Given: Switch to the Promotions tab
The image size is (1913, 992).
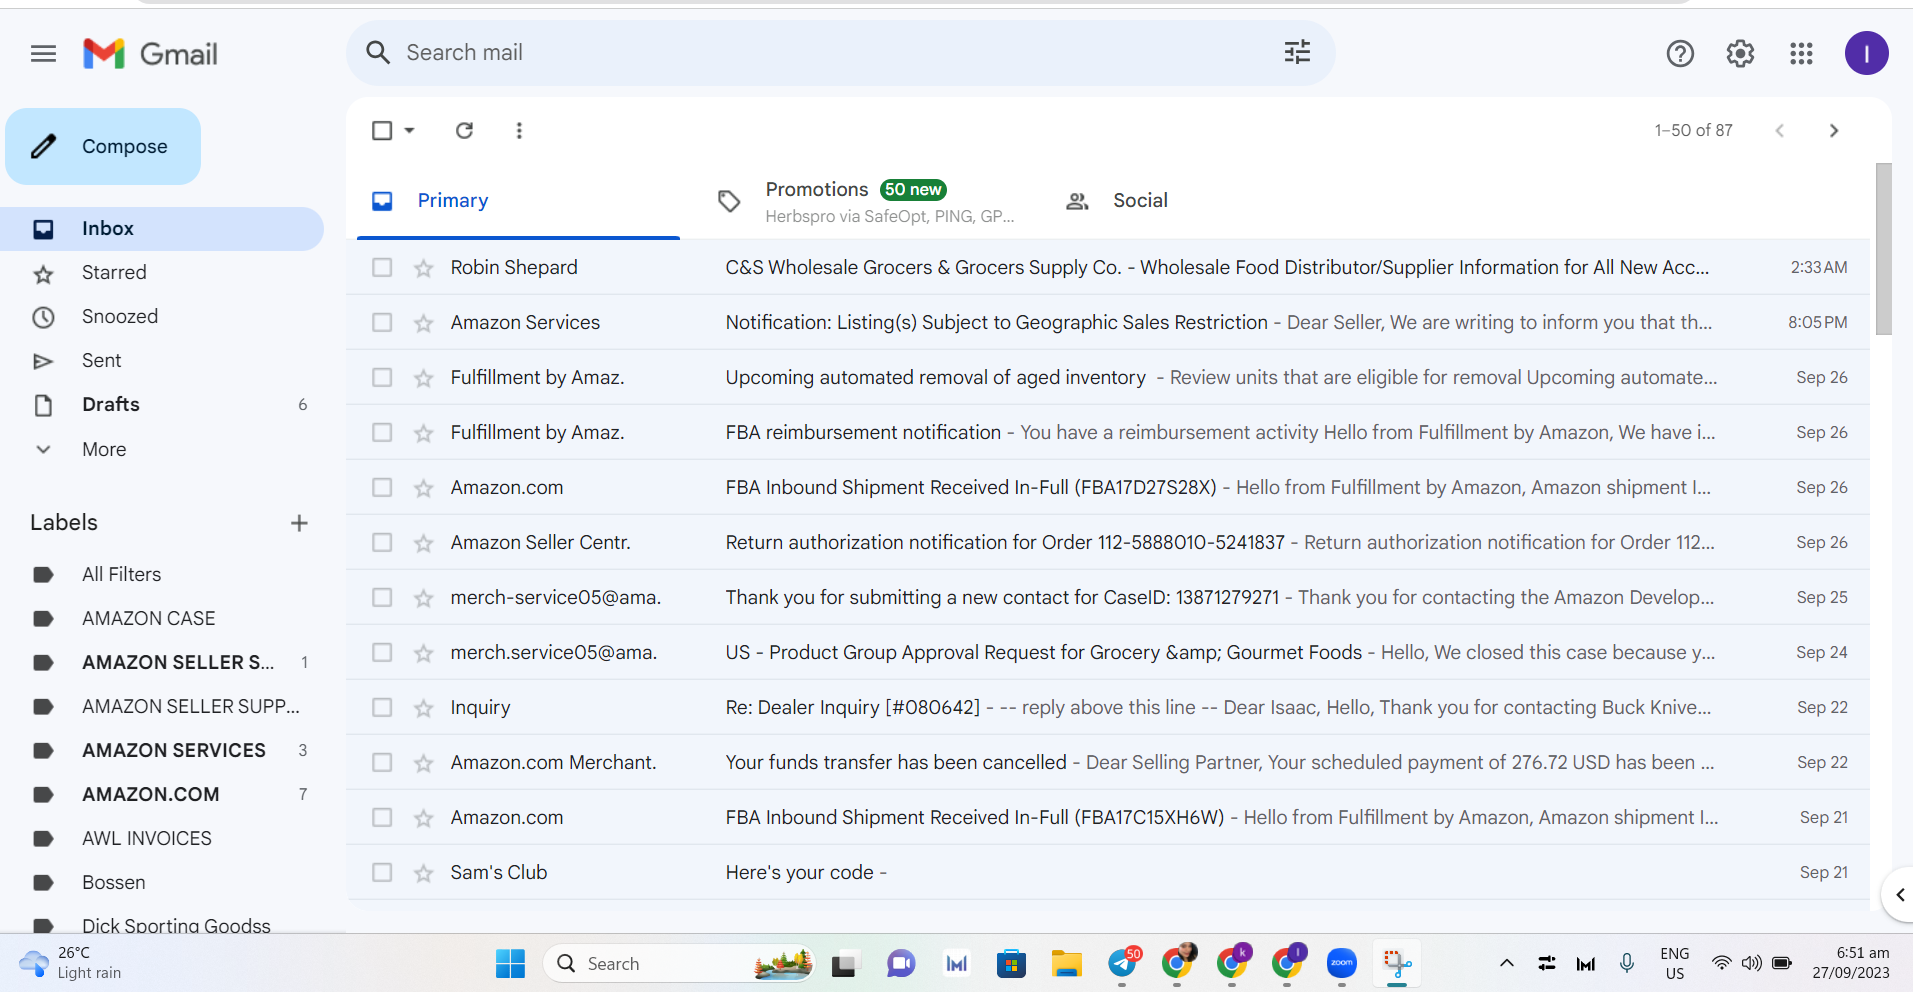Looking at the screenshot, I should pyautogui.click(x=865, y=201).
